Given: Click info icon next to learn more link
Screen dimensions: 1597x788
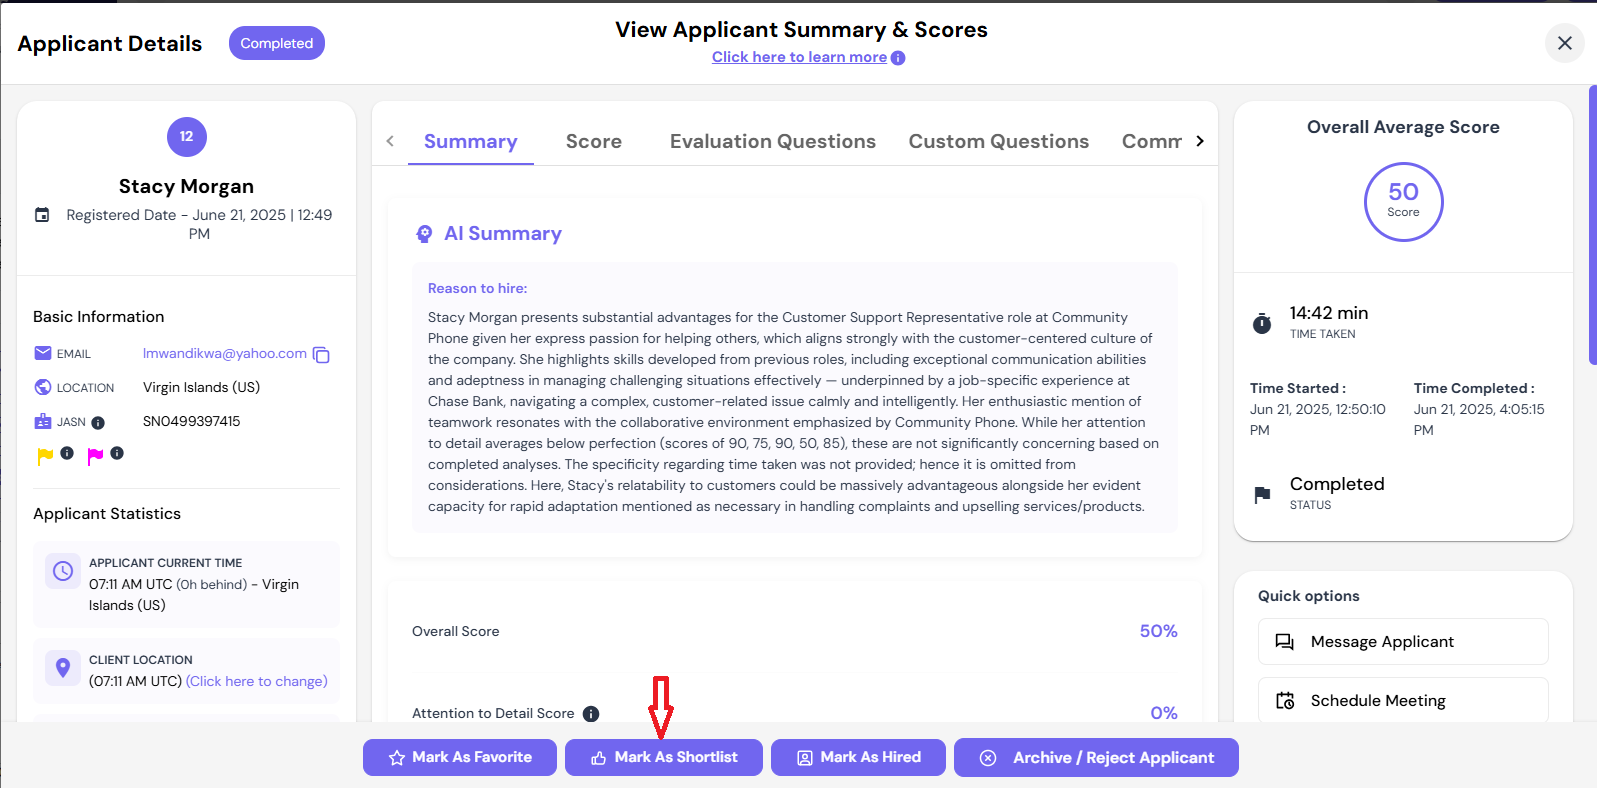Looking at the screenshot, I should (x=898, y=58).
